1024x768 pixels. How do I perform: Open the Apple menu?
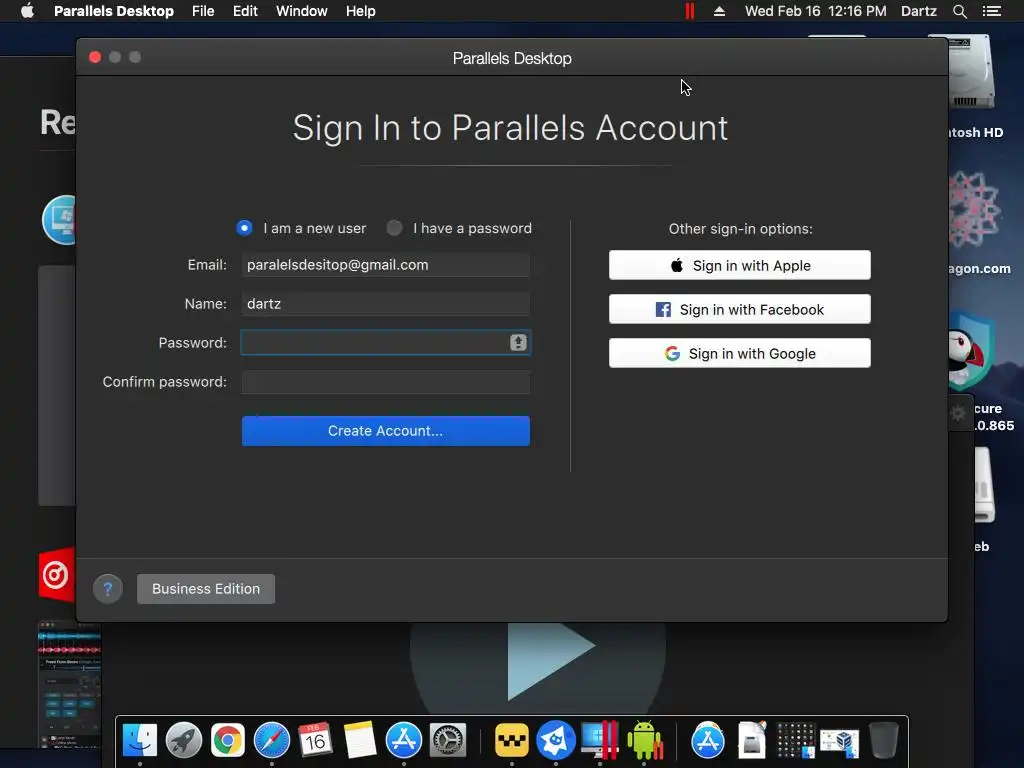27,11
